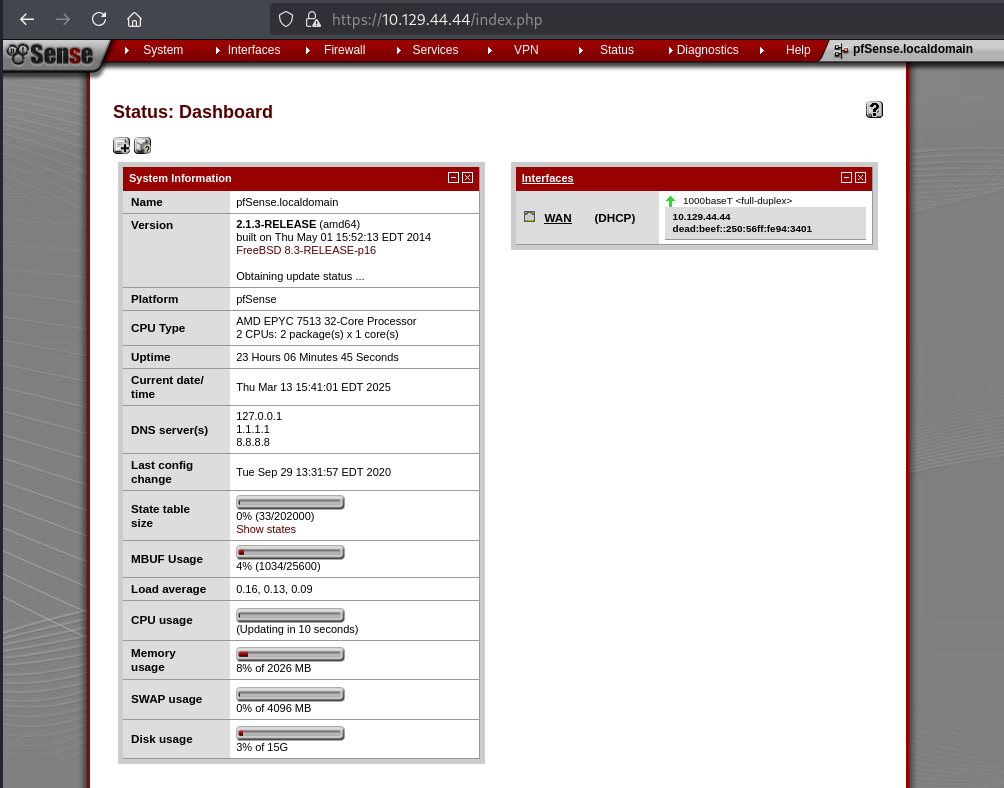Click the browser address bar URL

[x=437, y=20]
